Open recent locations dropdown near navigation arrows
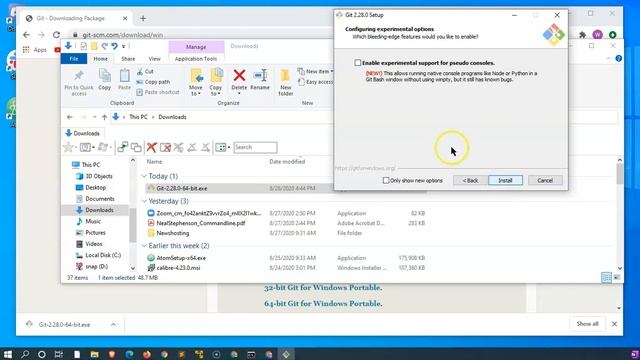Viewport: 640px width, 360px height. coord(94,117)
